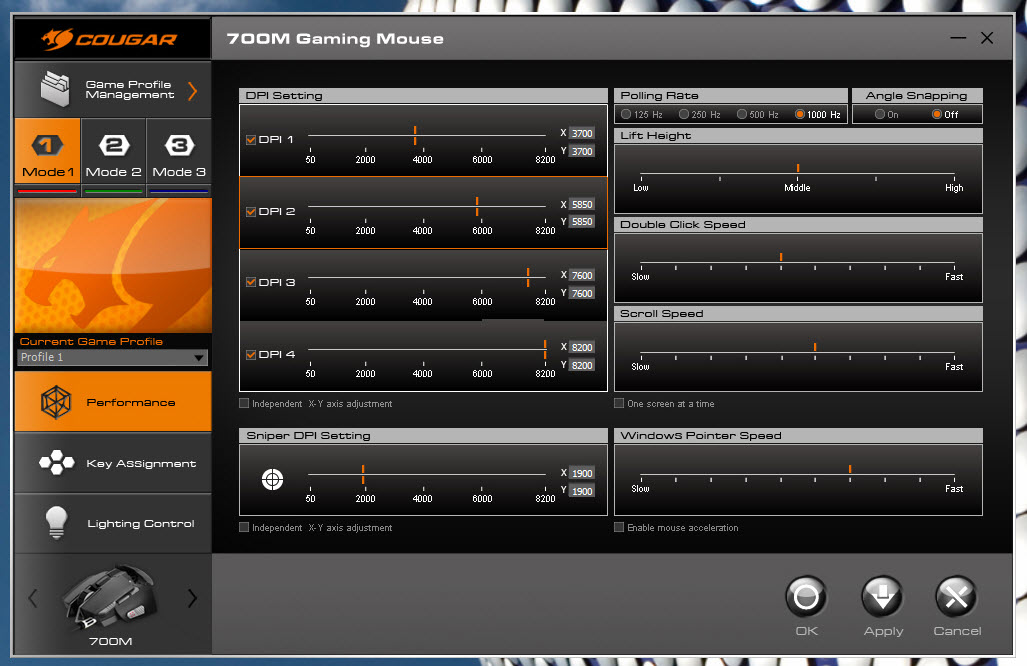
Task: Click the Sniper crosshair icon
Action: point(272,479)
